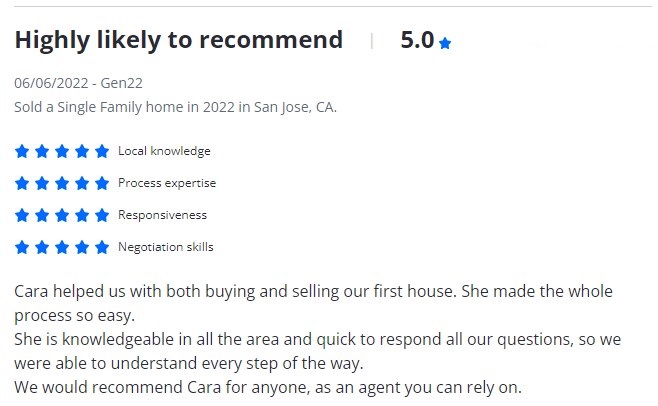
Task: Click fourth star of Negotiation skills rating
Action: (82, 247)
